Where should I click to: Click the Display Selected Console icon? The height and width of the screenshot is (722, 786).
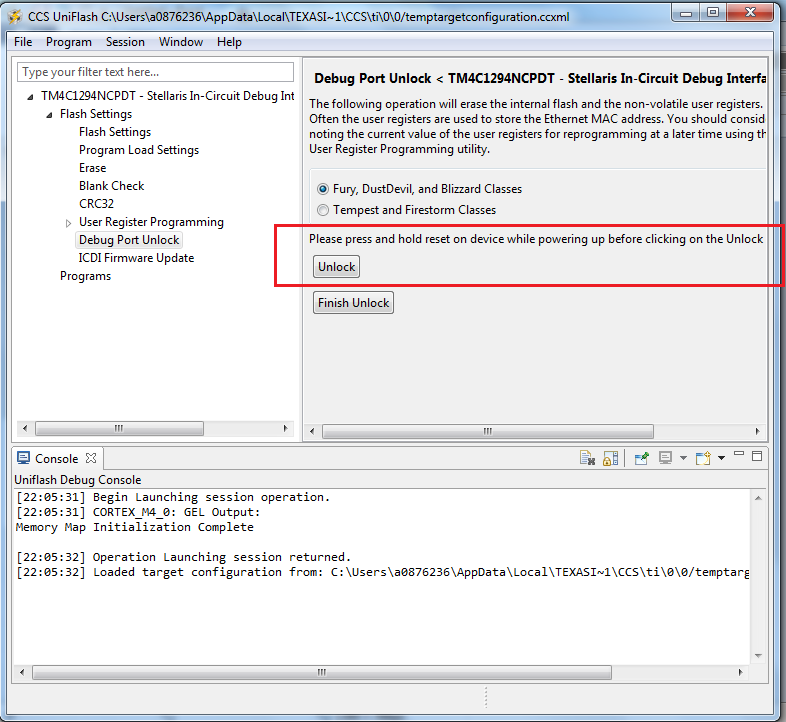point(665,458)
